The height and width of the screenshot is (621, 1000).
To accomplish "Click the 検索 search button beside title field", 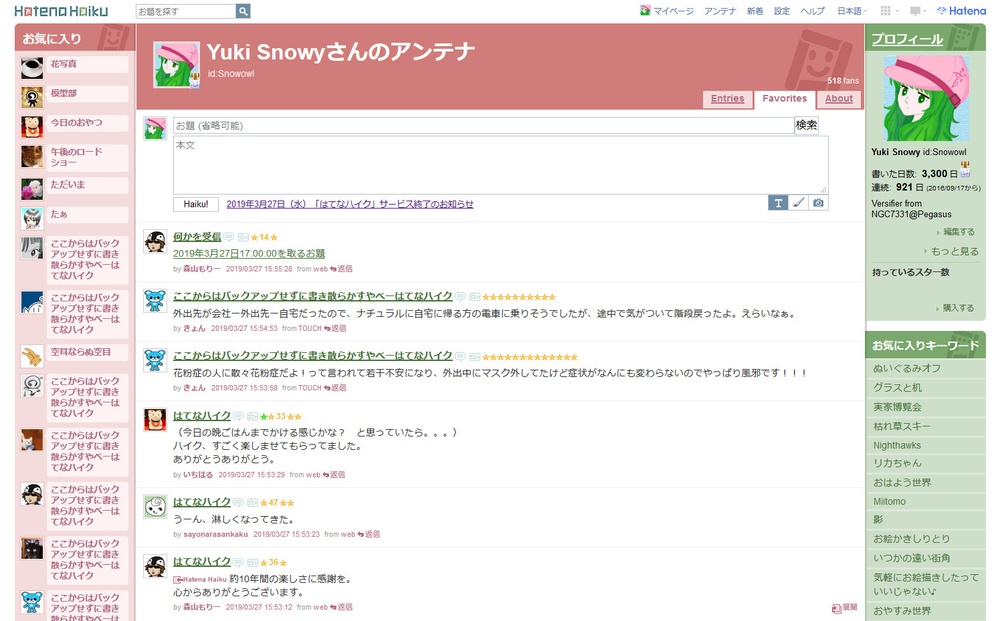I will (806, 125).
